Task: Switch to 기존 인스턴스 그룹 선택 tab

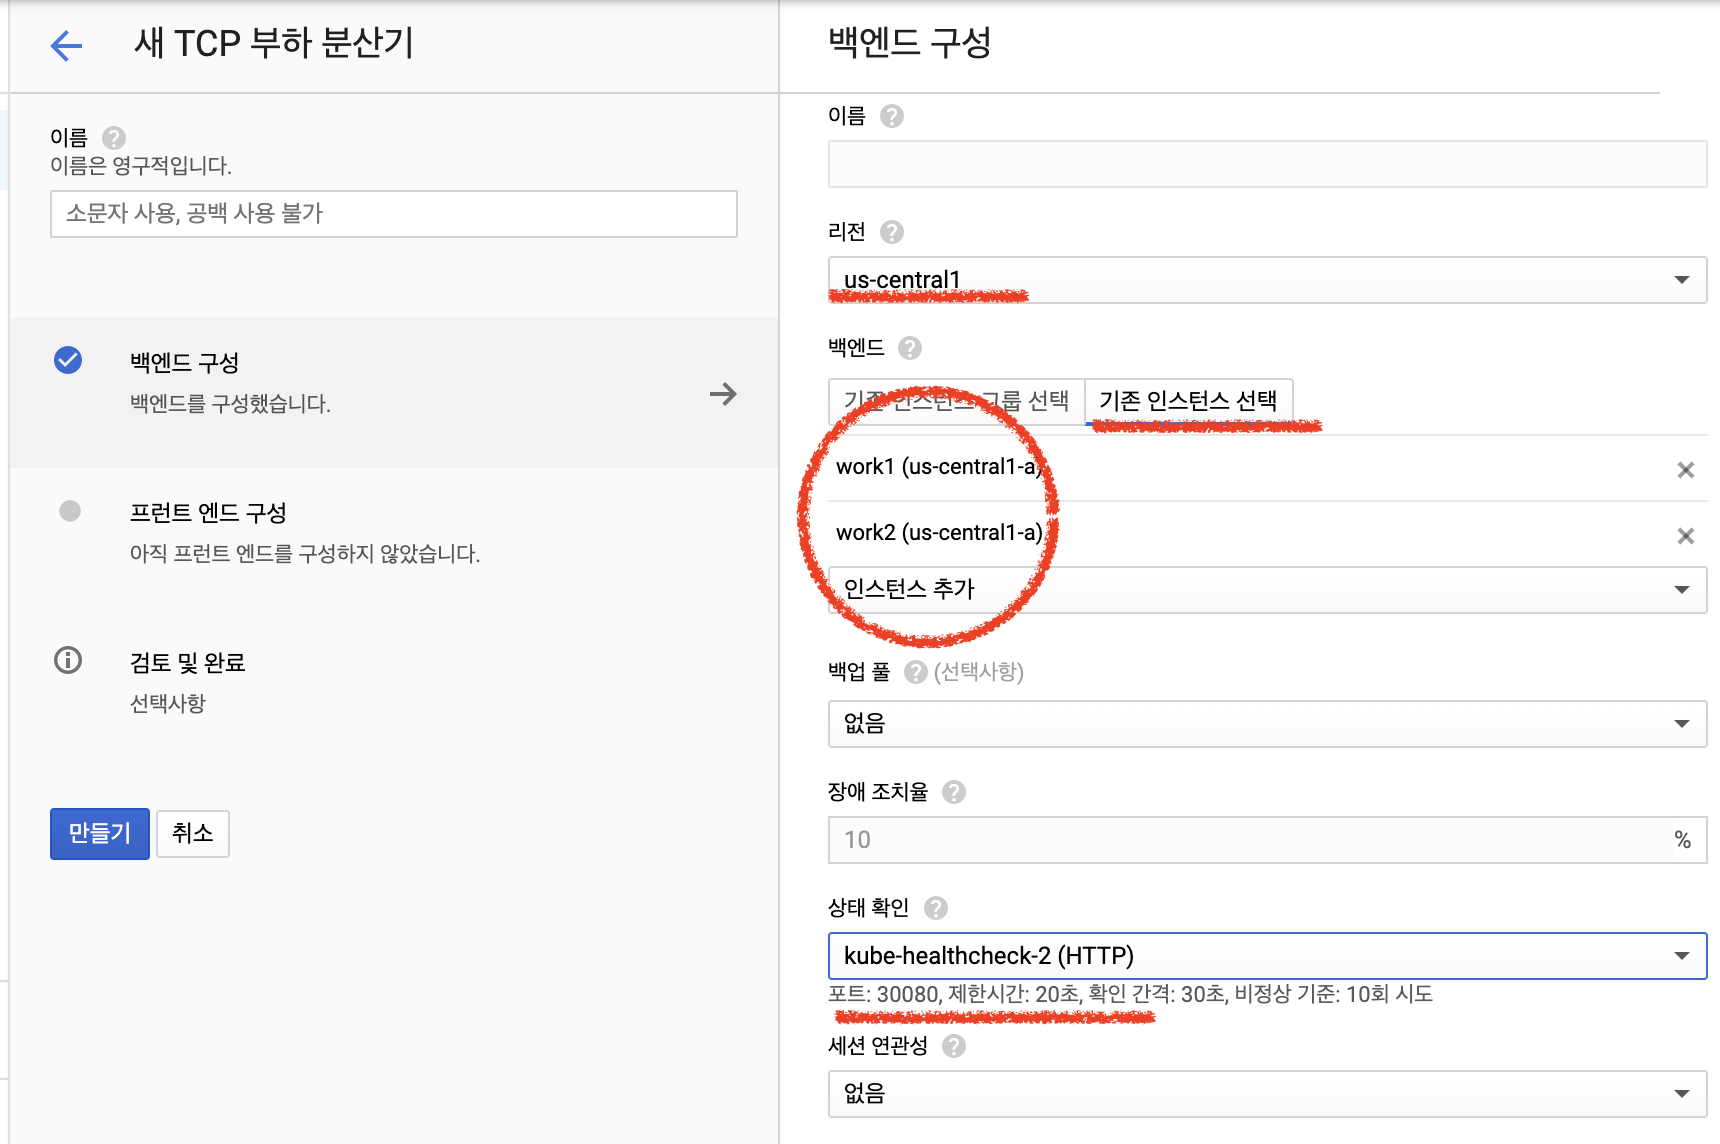Action: click(957, 401)
